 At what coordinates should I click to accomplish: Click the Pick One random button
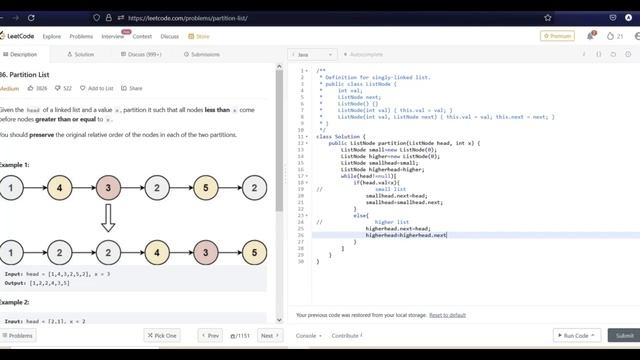pyautogui.click(x=162, y=336)
